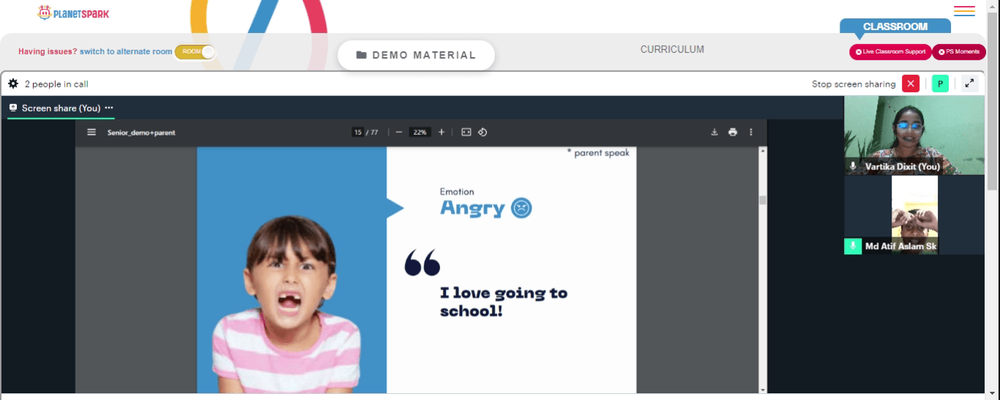Zoom in on the PDF with plus
Image resolution: width=1000 pixels, height=400 pixels.
[441, 132]
